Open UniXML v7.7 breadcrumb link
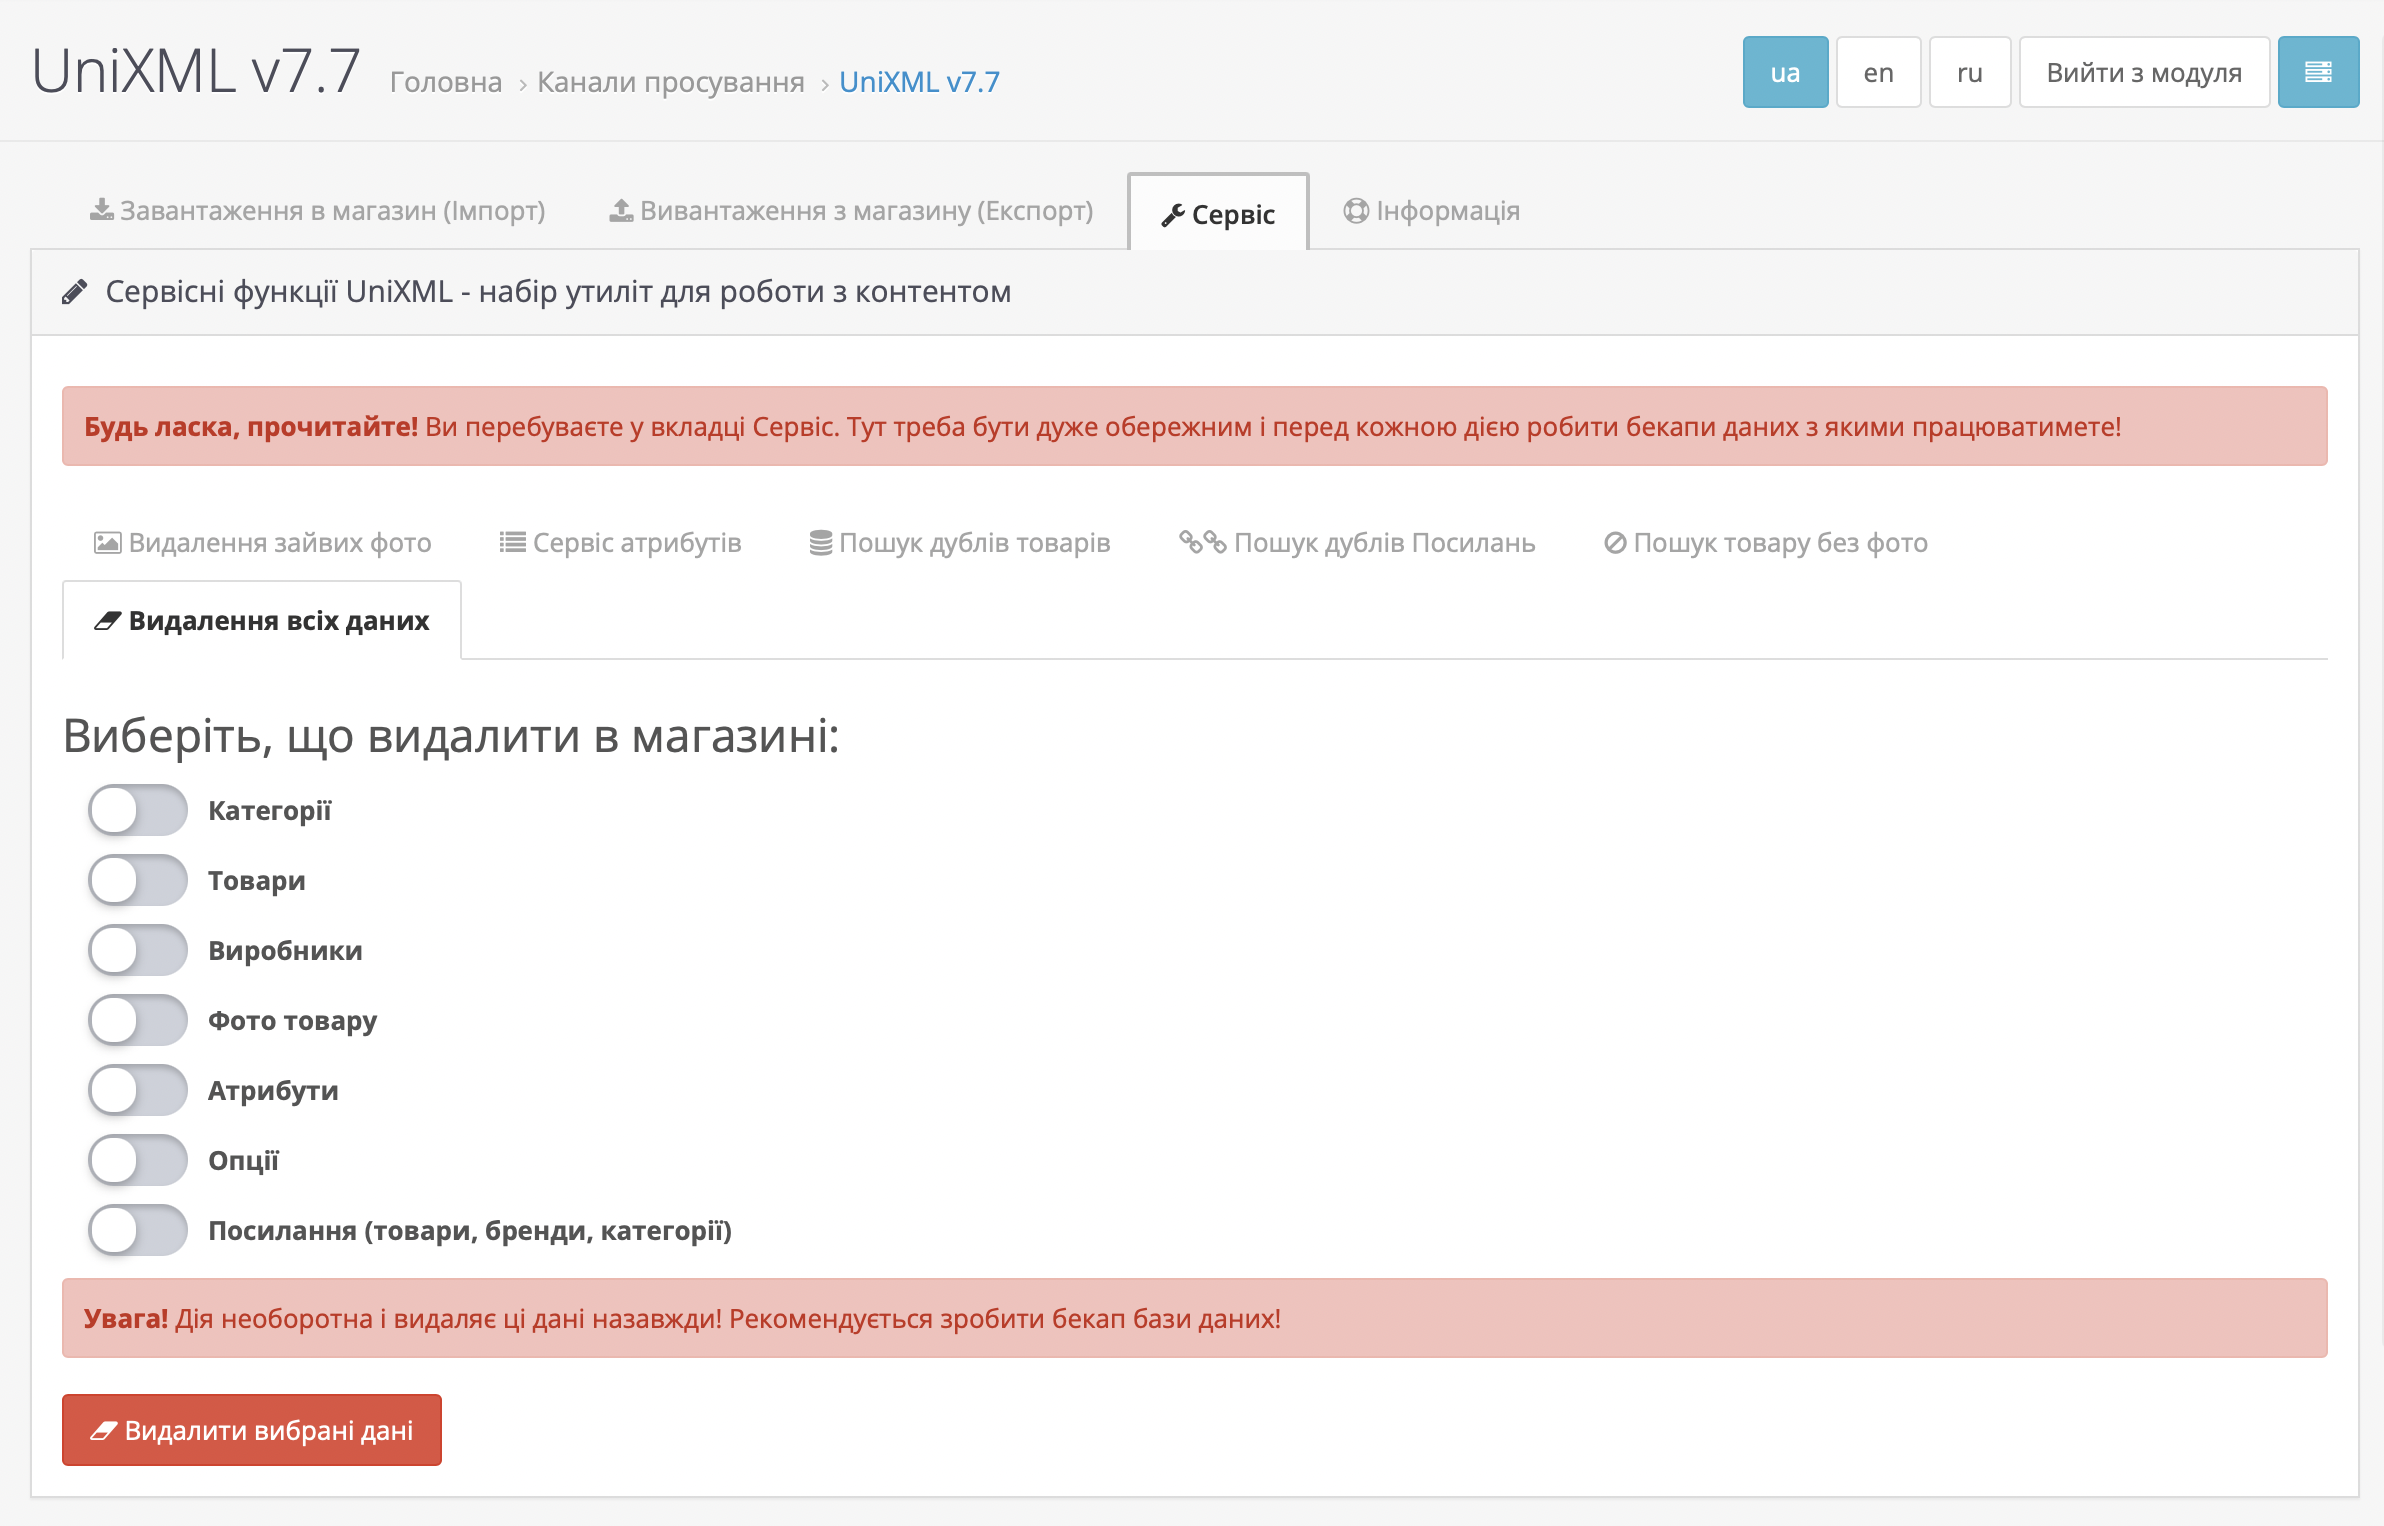This screenshot has height=1526, width=2384. coord(919,82)
